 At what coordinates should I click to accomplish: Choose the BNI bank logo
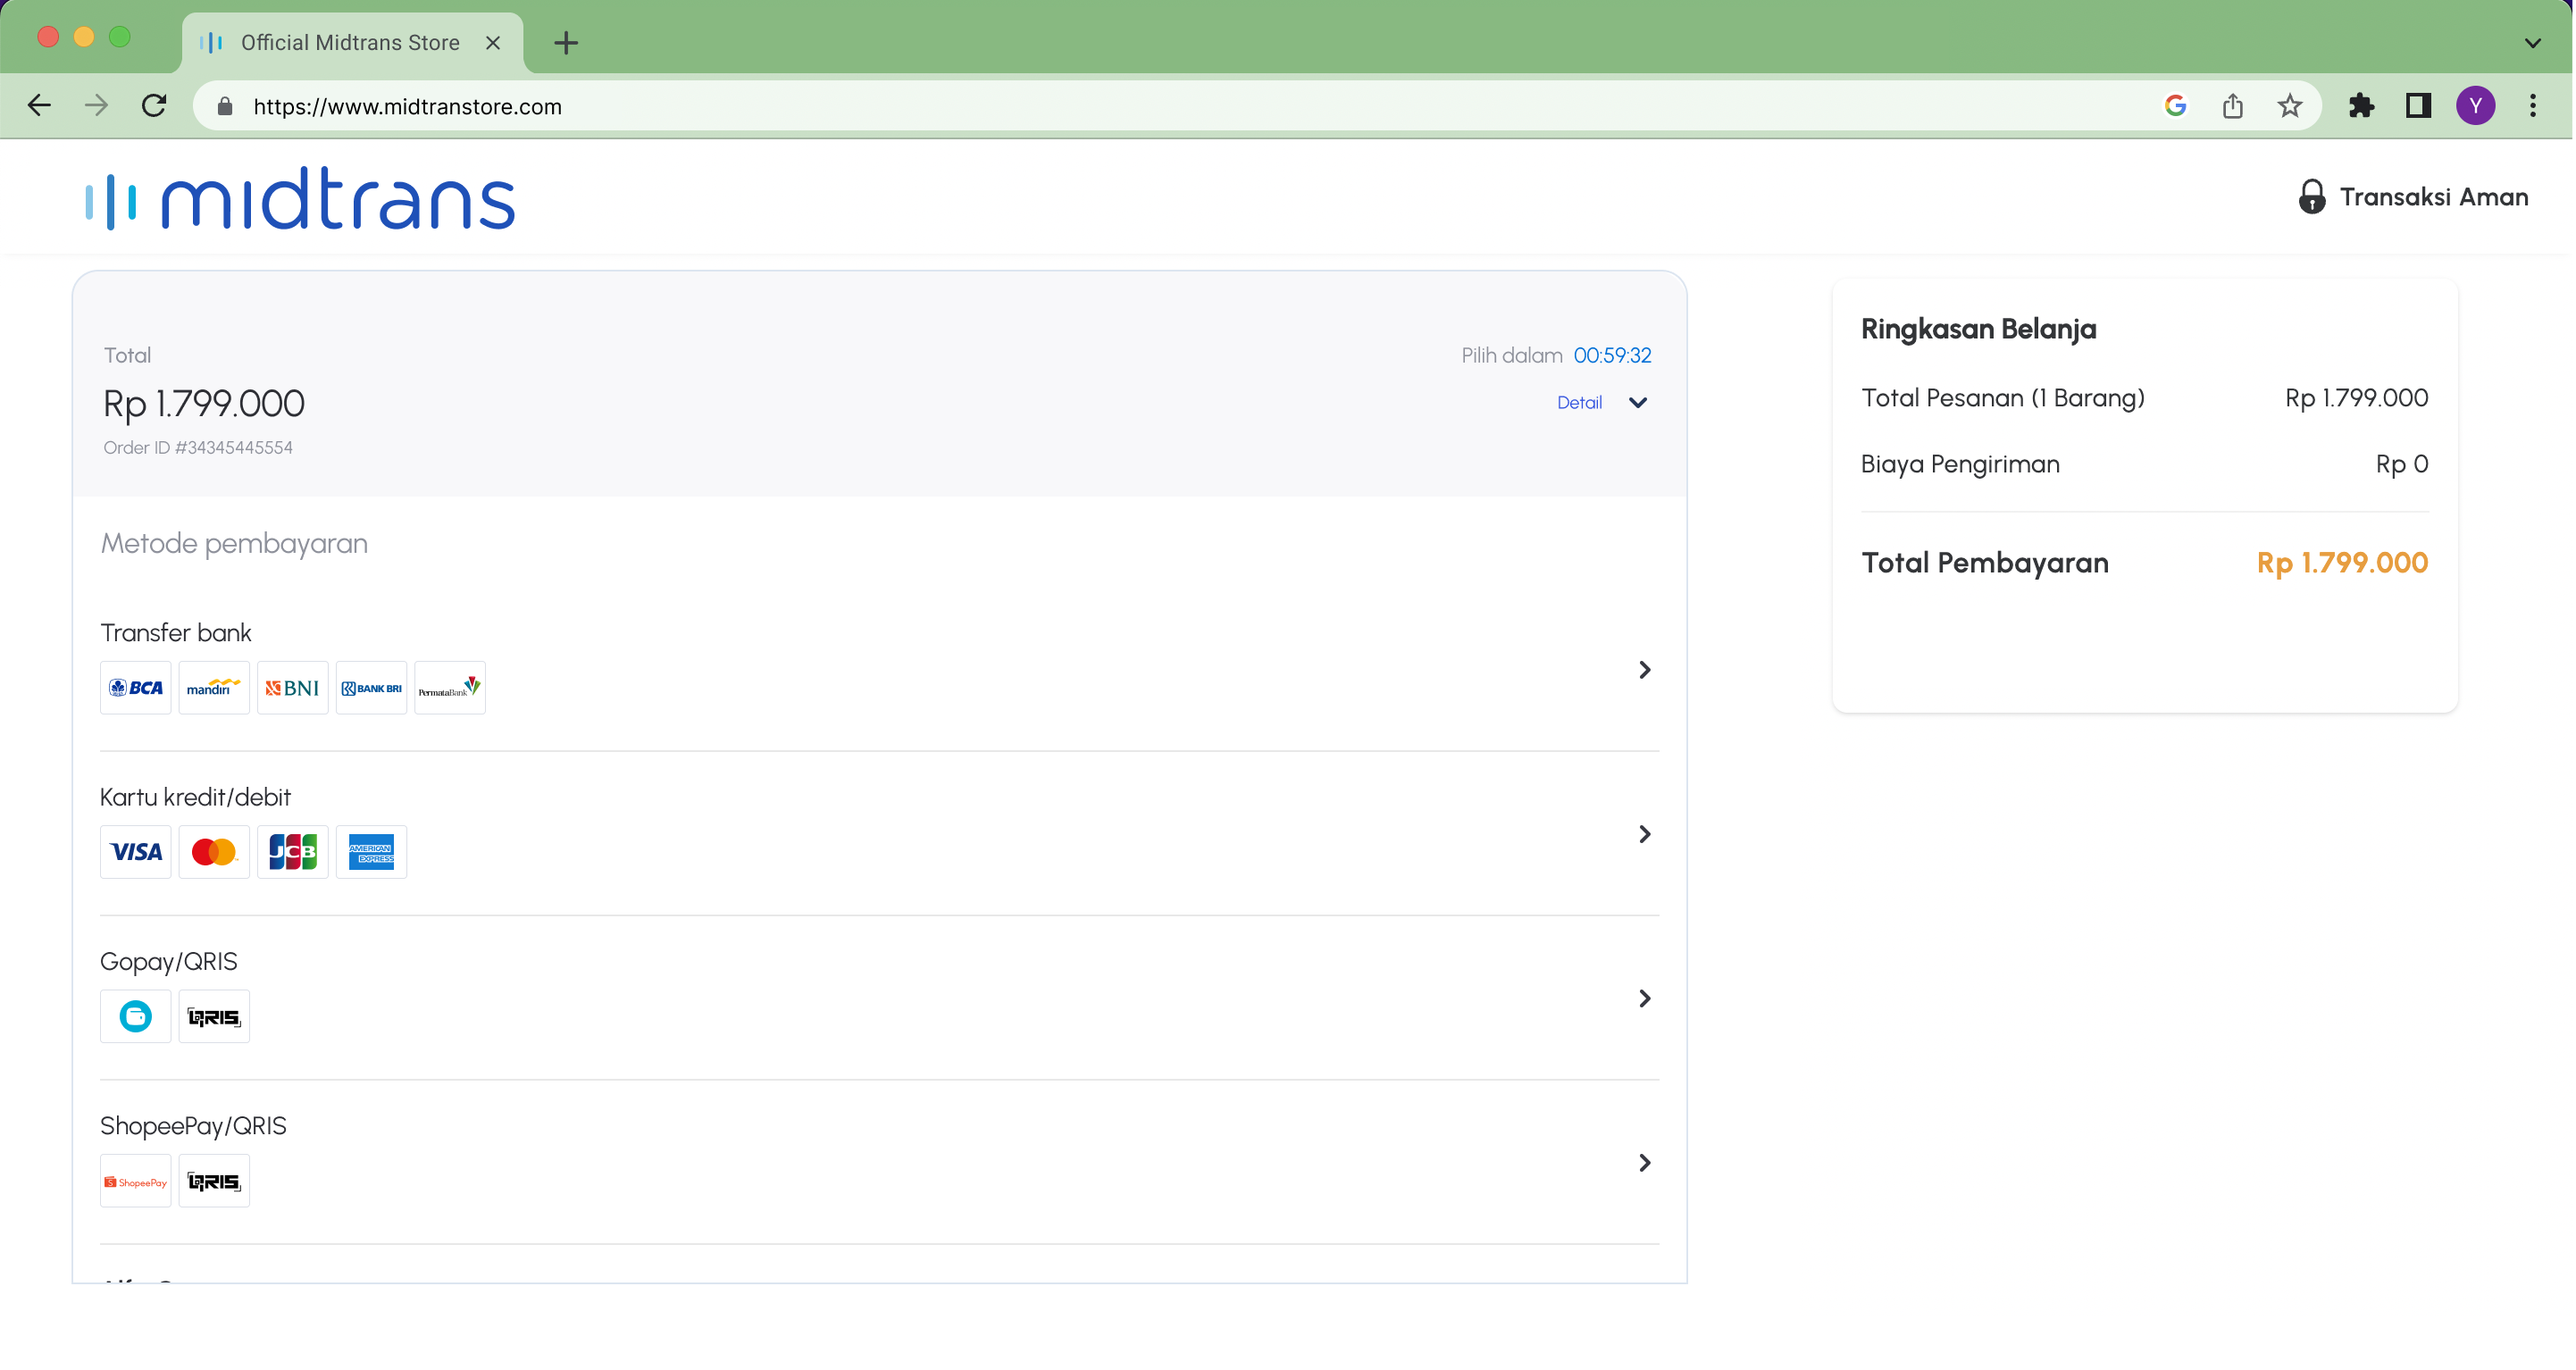292,688
